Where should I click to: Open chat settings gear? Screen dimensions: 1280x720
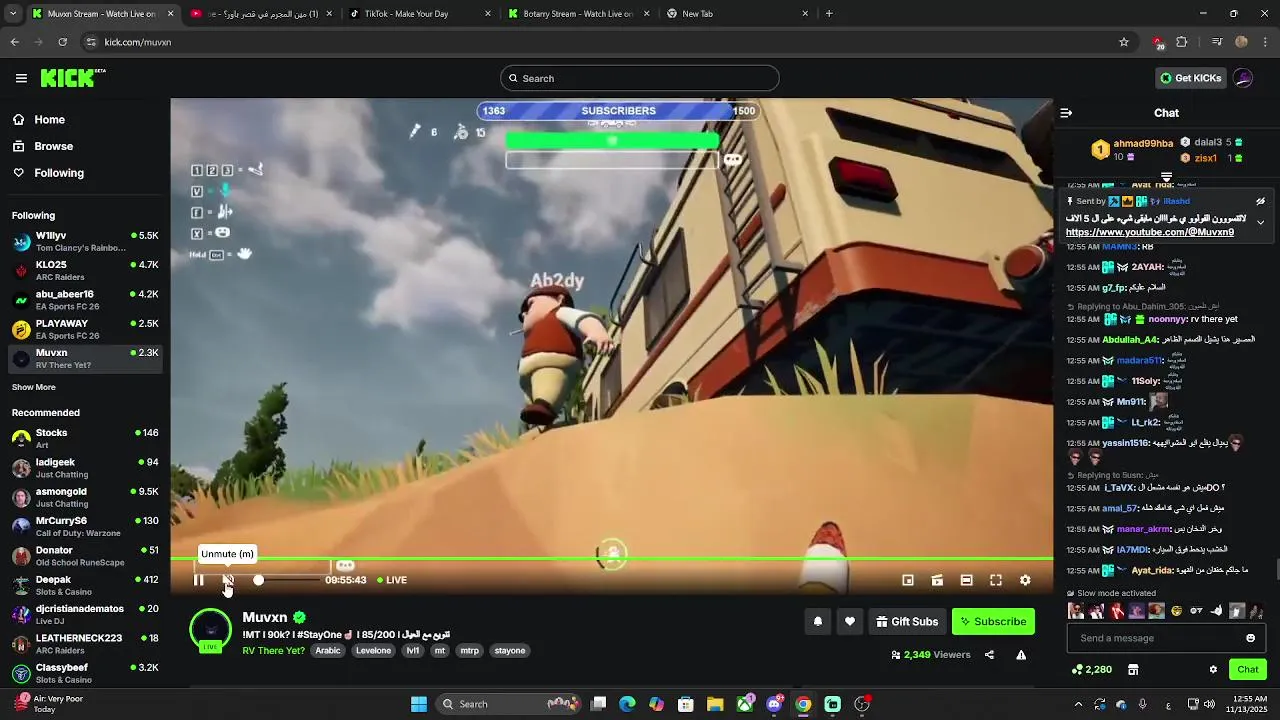click(1213, 670)
